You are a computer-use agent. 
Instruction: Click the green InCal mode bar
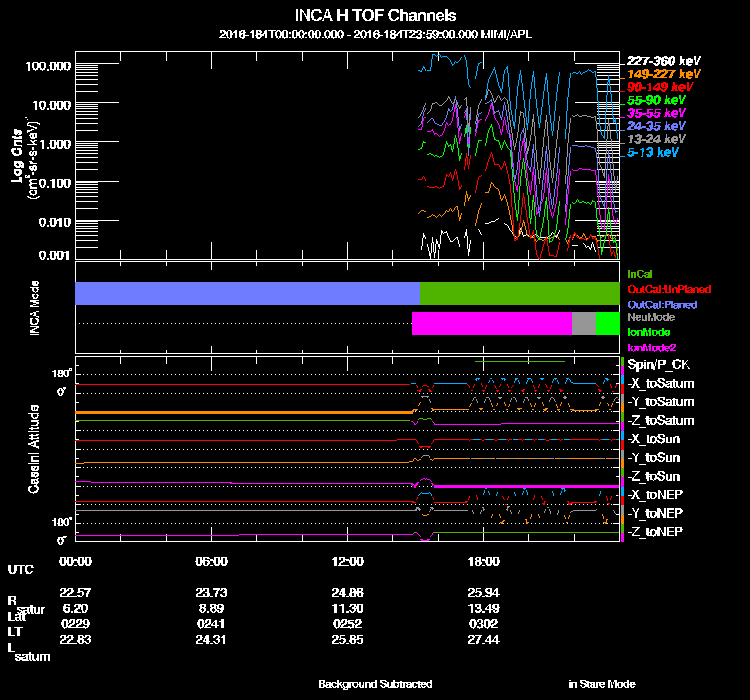(x=519, y=293)
